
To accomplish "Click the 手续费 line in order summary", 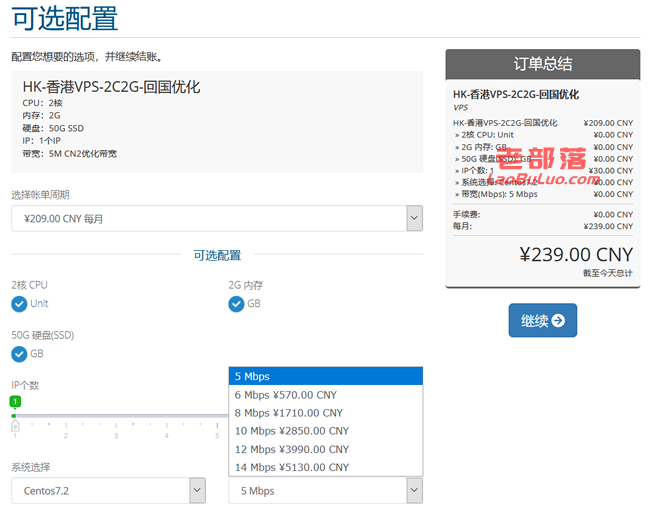I will [x=543, y=214].
